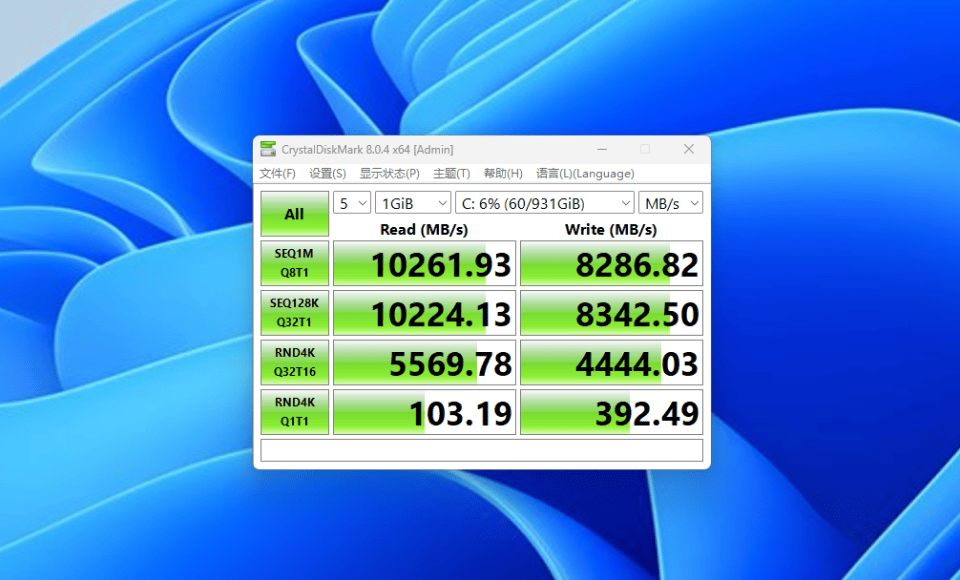Start the RND4K Q1T1 test
This screenshot has height=580, width=960.
(294, 412)
